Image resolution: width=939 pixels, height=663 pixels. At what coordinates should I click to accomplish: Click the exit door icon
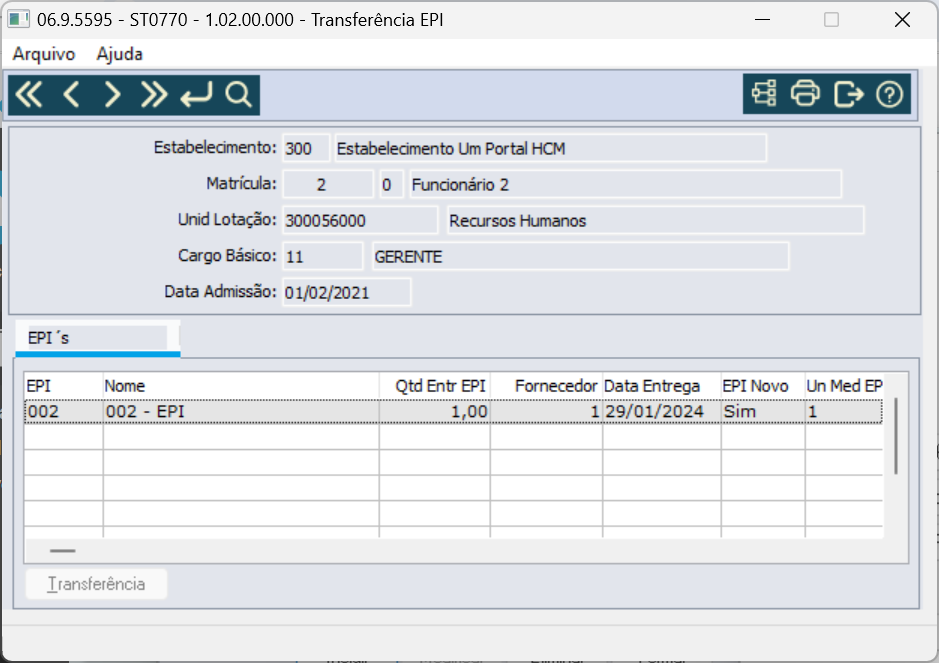[x=848, y=93]
